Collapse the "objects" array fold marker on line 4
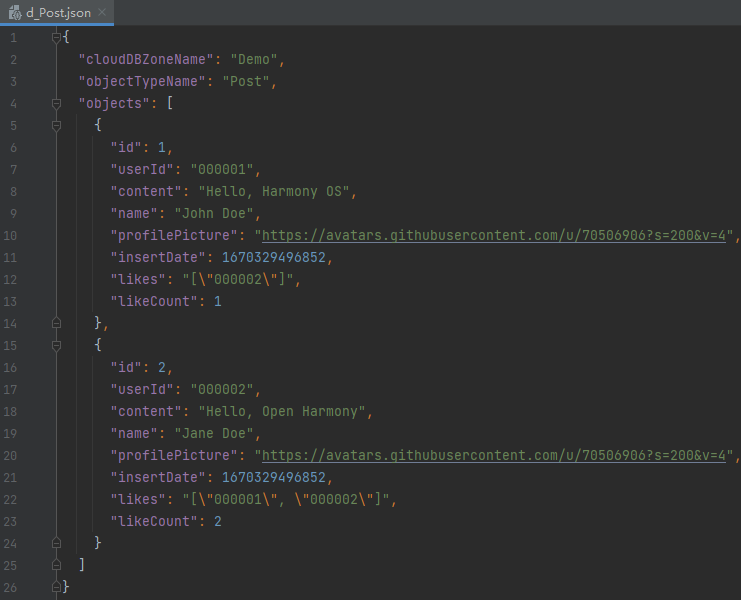This screenshot has width=741, height=600. tap(57, 103)
